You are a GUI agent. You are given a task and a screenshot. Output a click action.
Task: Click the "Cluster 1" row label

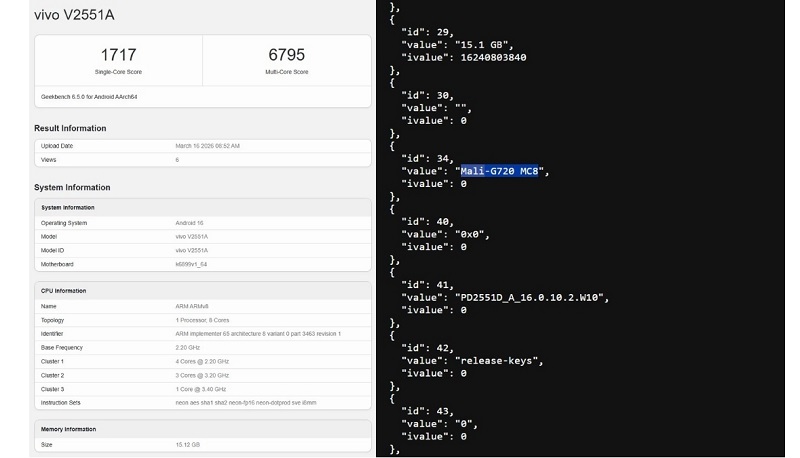(x=52, y=362)
